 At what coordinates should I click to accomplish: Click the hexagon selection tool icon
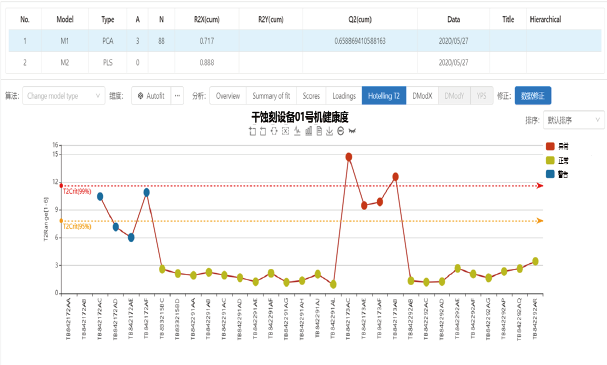(274, 131)
